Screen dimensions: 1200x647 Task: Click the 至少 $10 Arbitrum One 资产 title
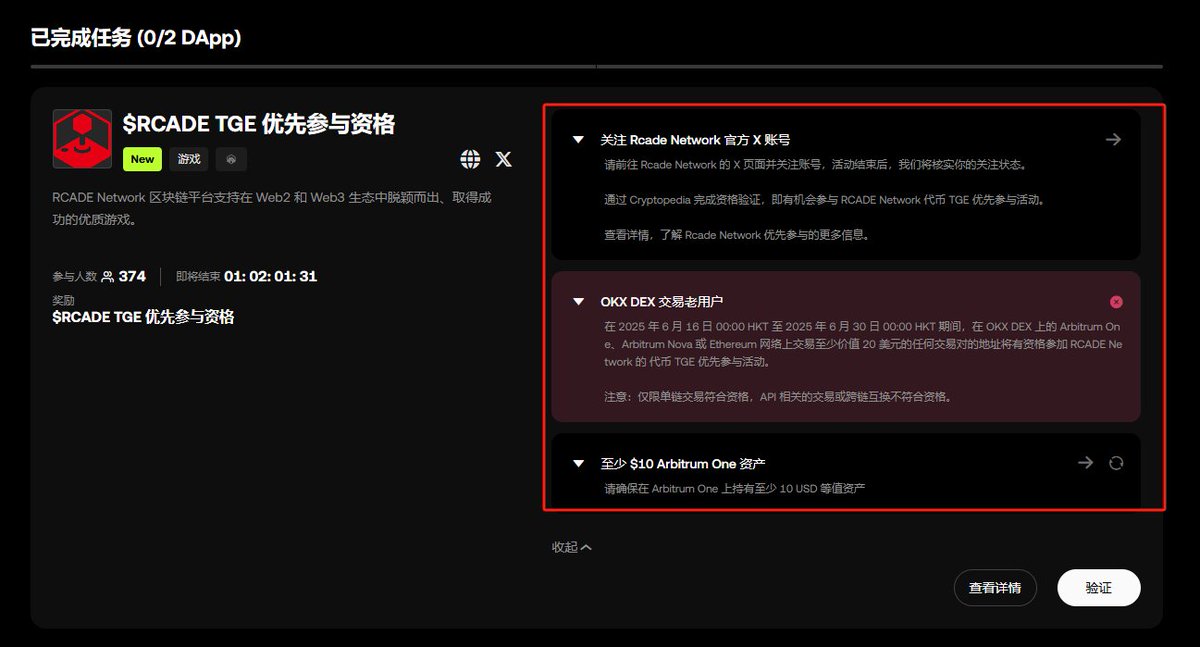[684, 463]
